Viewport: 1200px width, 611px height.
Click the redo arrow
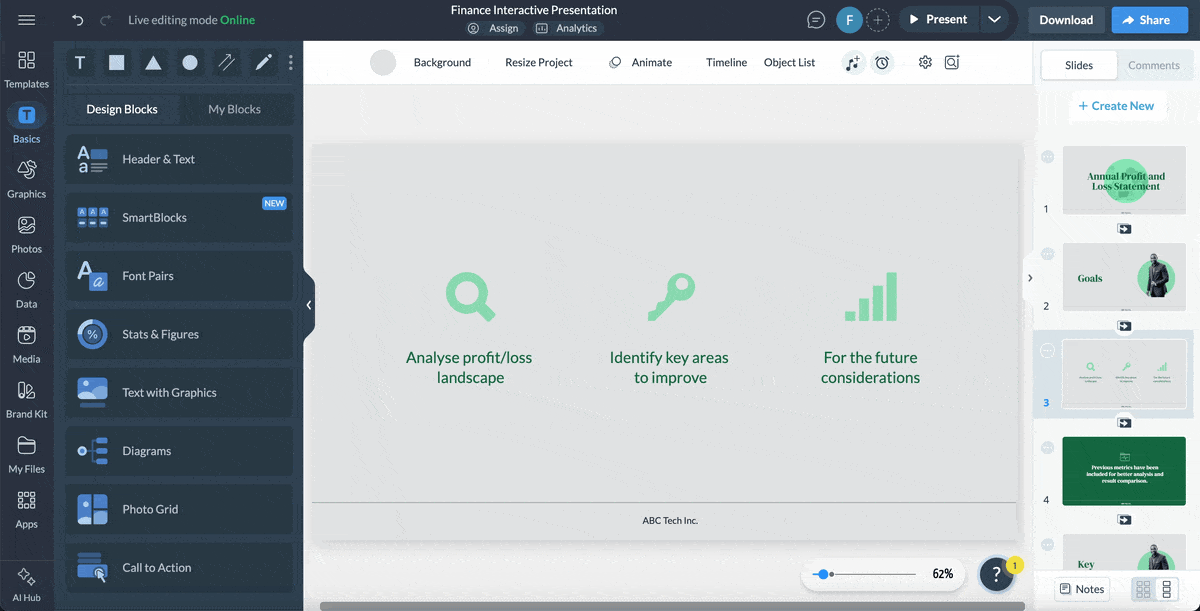point(106,20)
